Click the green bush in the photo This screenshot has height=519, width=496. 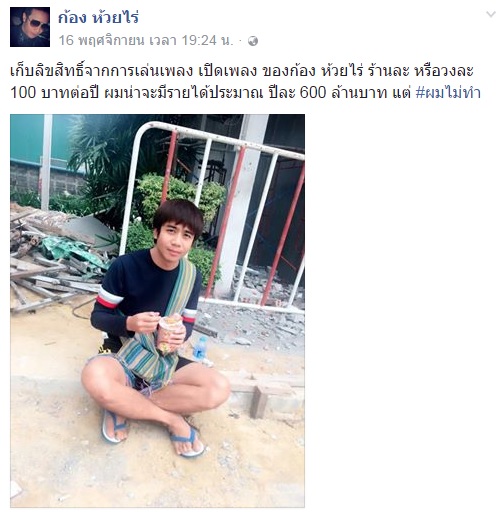(x=182, y=197)
